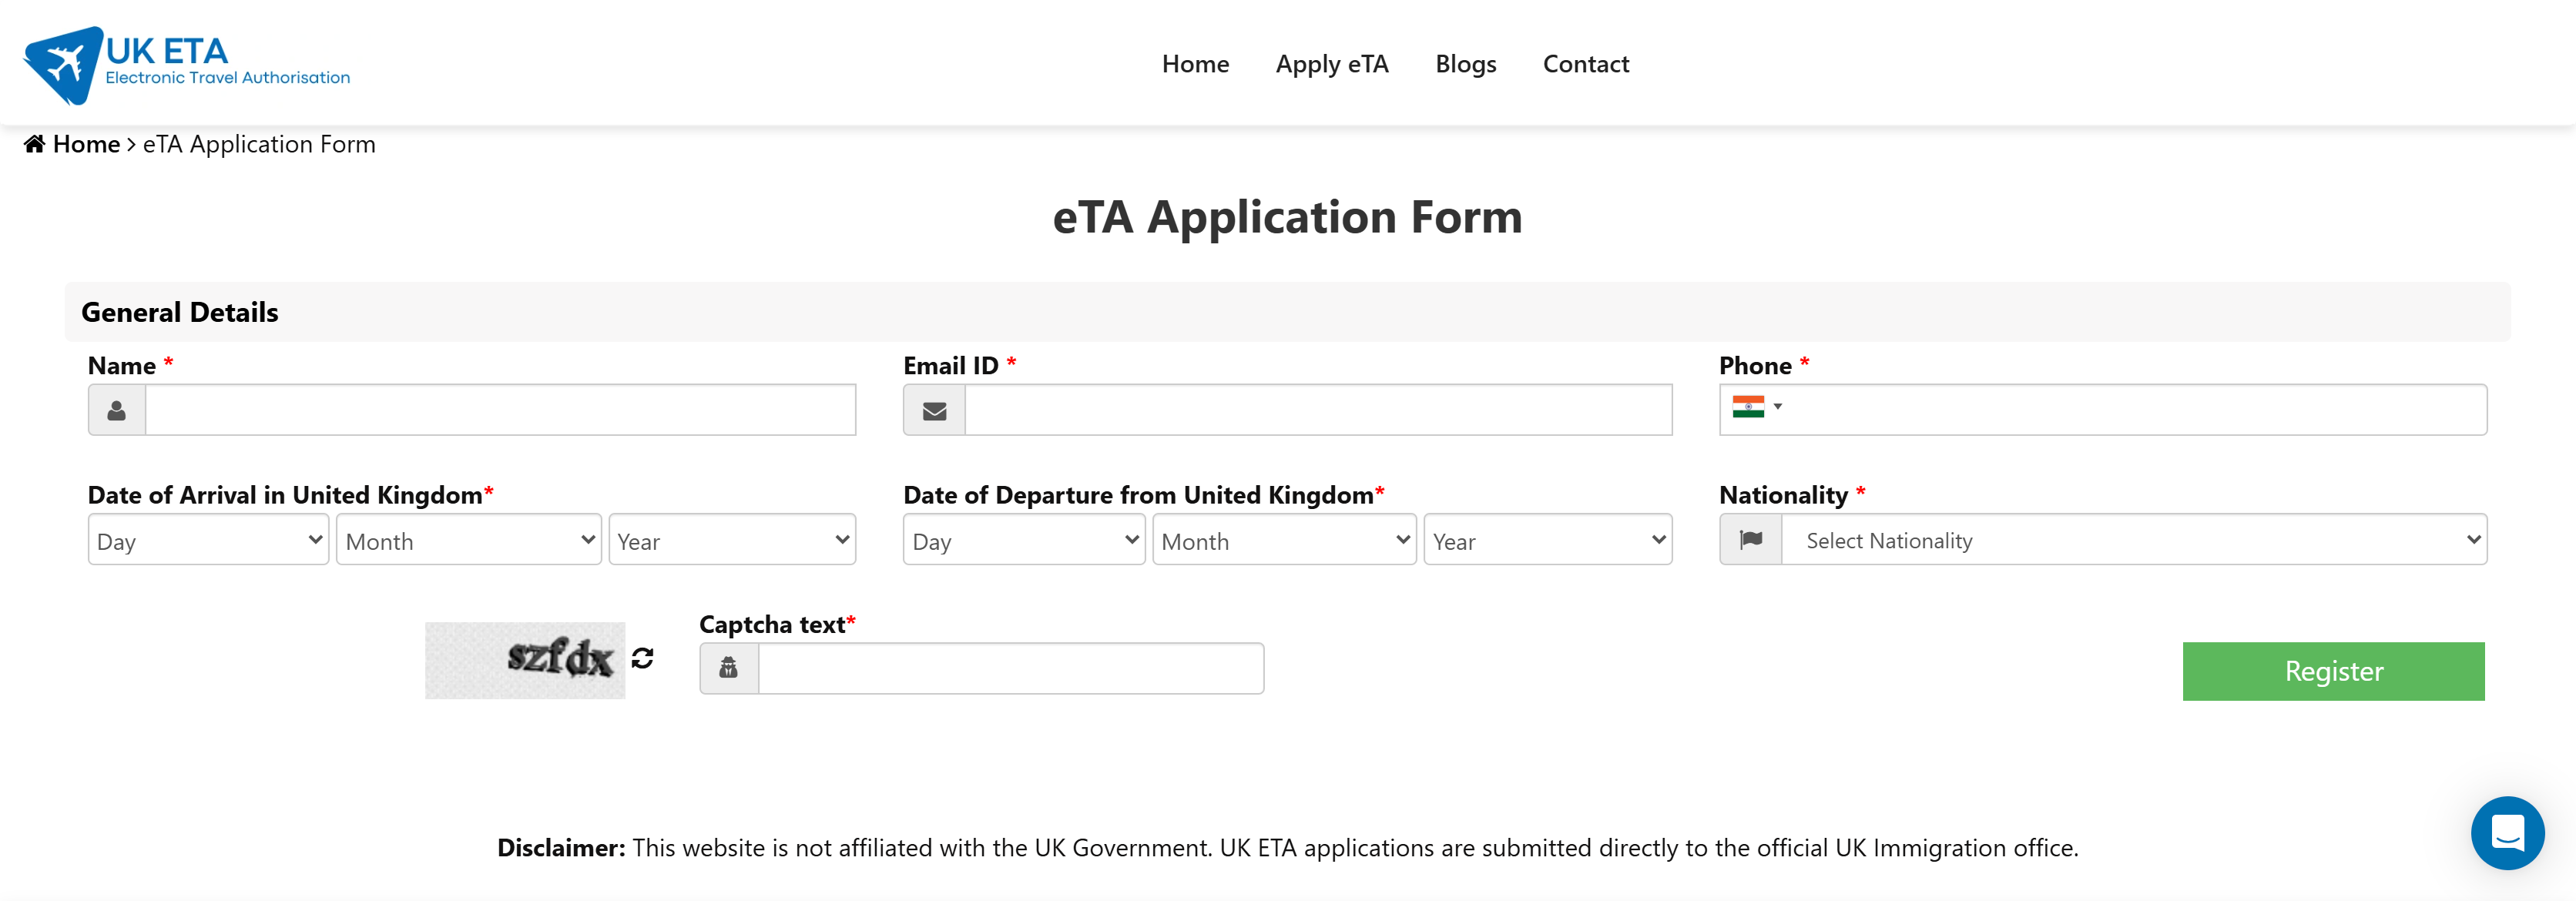2576x901 pixels.
Task: Refresh the captcha image
Action: tap(642, 658)
